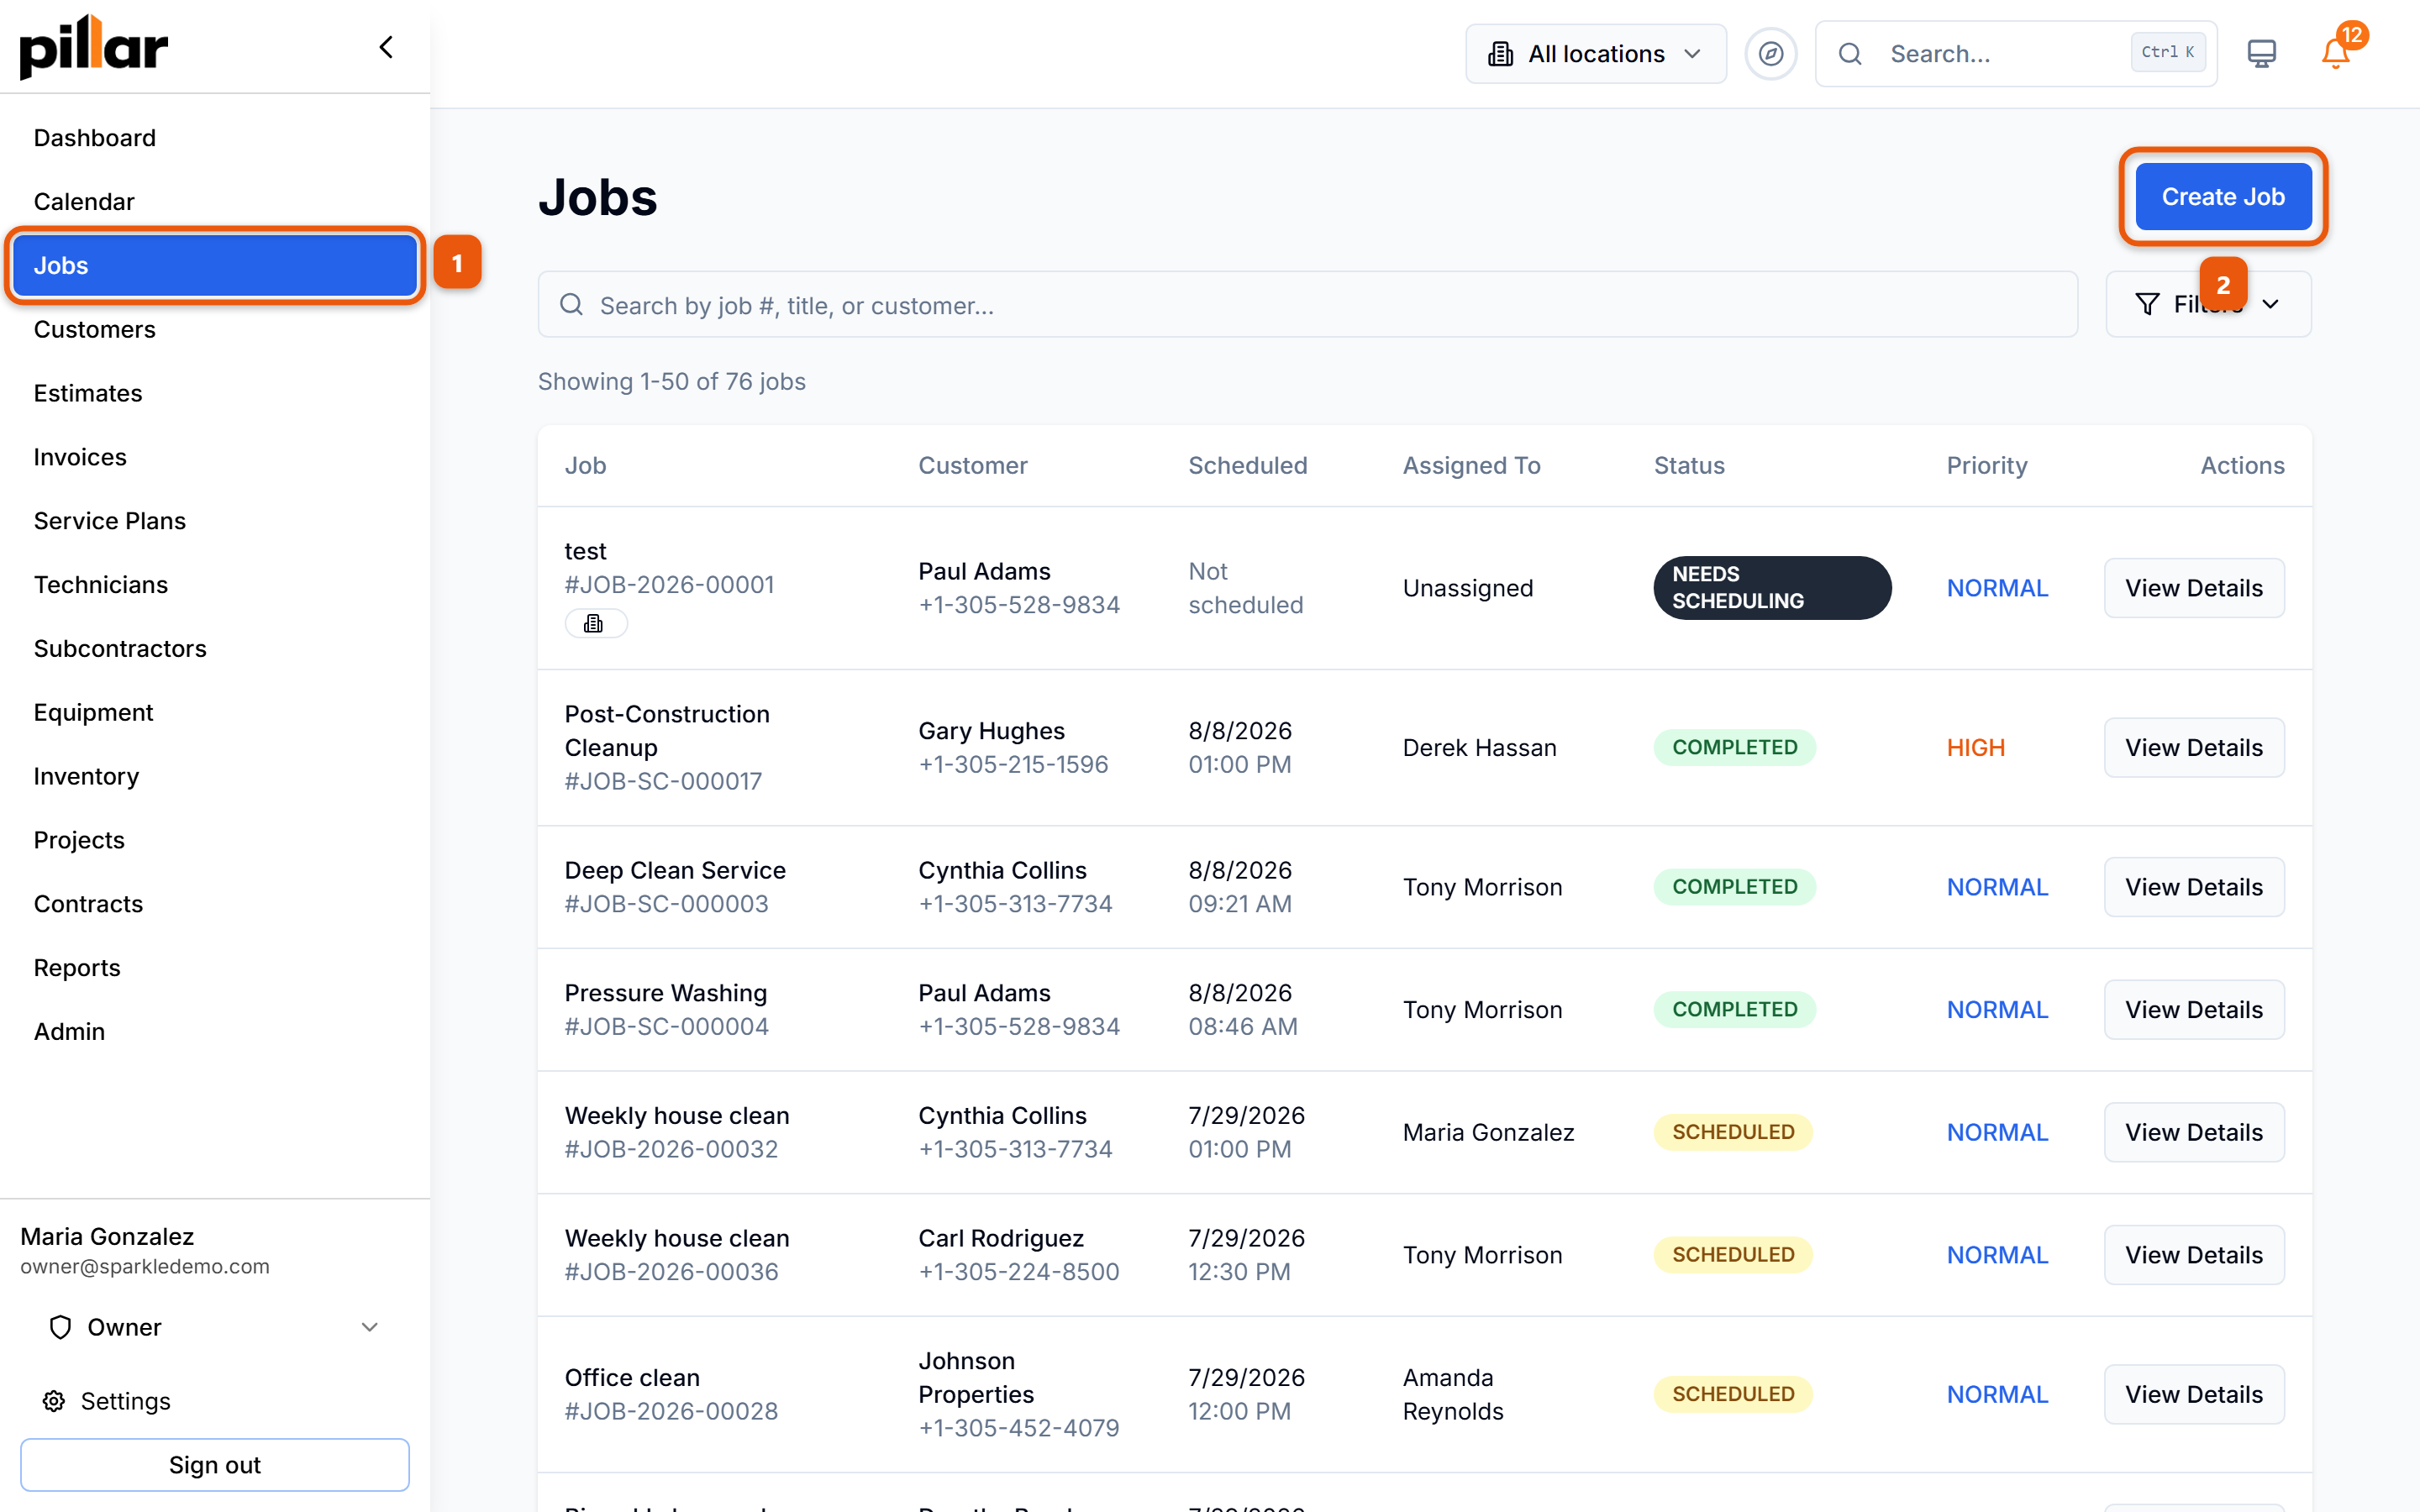Click Sign out

(214, 1465)
